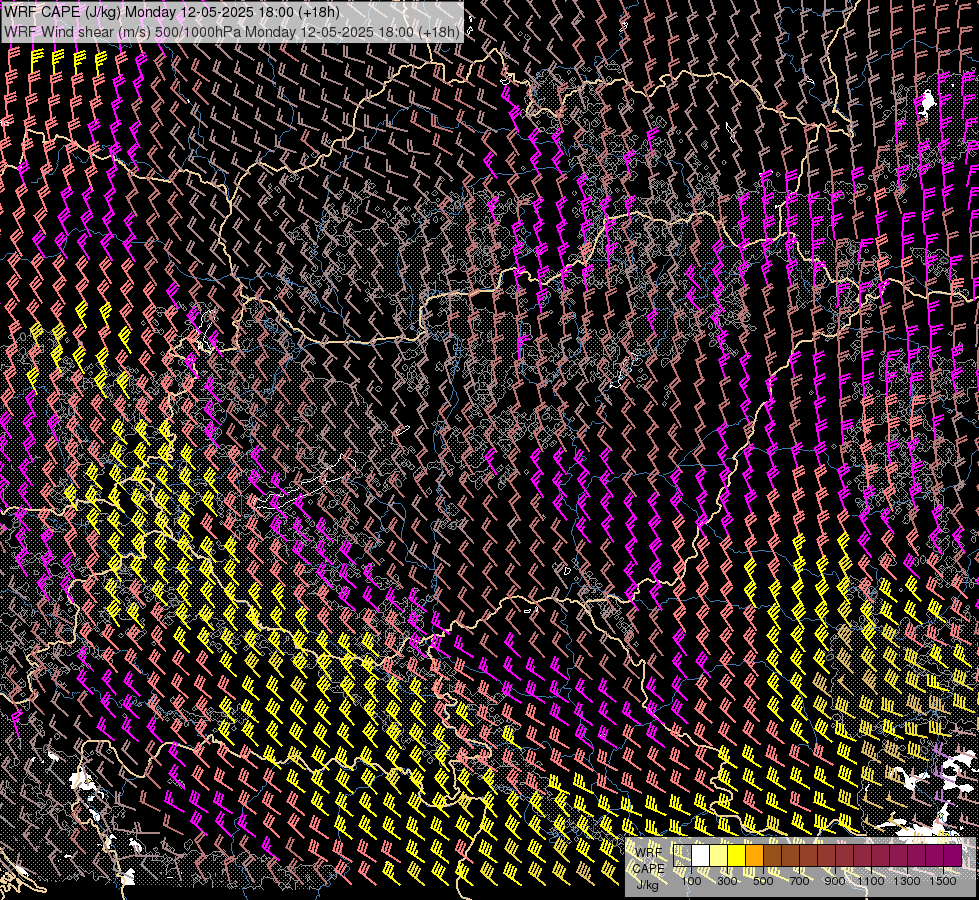Viewport: 979px width, 900px height.
Task: Click the '700' legend value label
Action: (x=799, y=881)
